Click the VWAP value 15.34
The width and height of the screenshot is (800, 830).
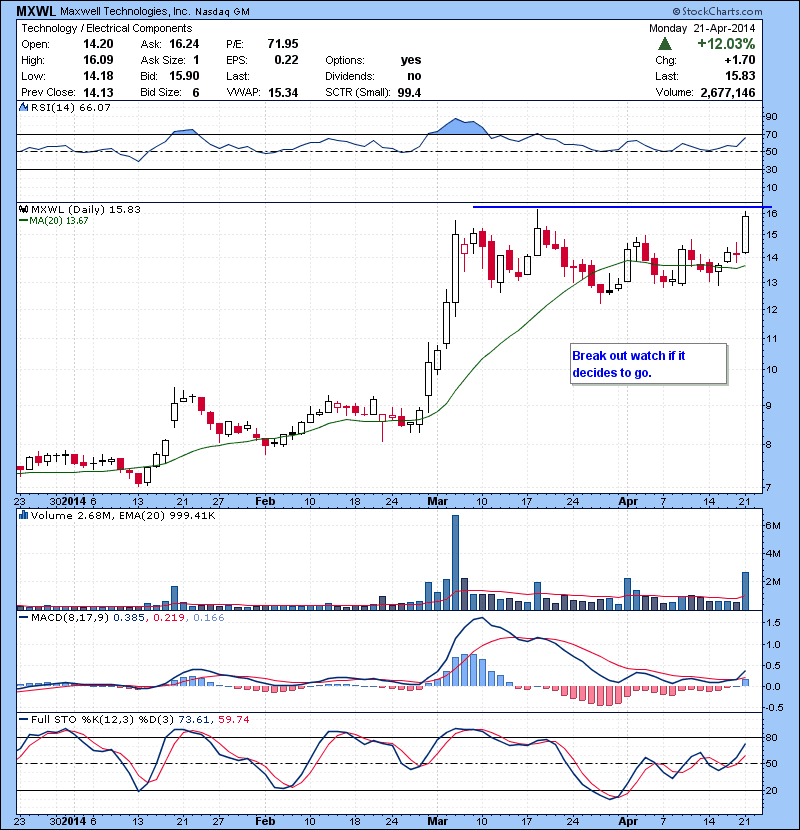(x=283, y=93)
